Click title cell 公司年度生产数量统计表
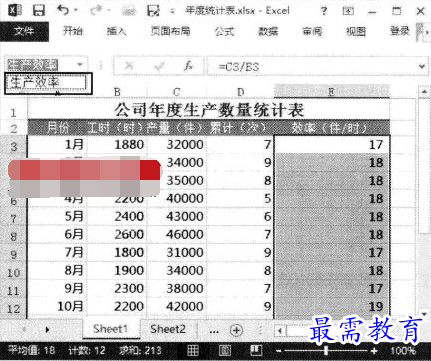The width and height of the screenshot is (431, 361). 209,110
